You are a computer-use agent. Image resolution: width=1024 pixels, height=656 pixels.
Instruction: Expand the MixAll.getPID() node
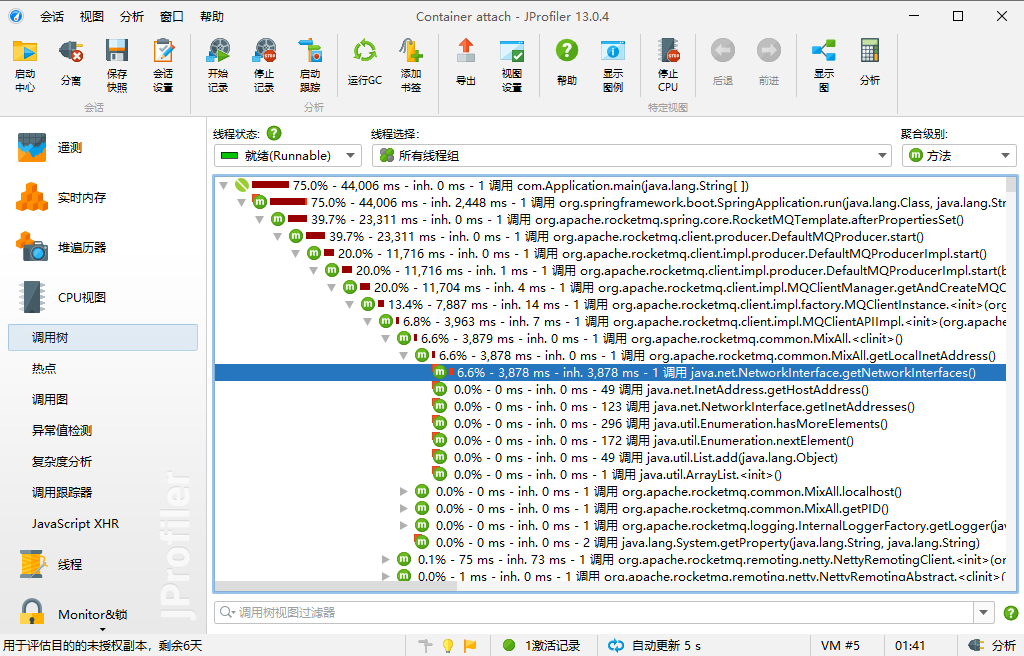click(x=404, y=508)
